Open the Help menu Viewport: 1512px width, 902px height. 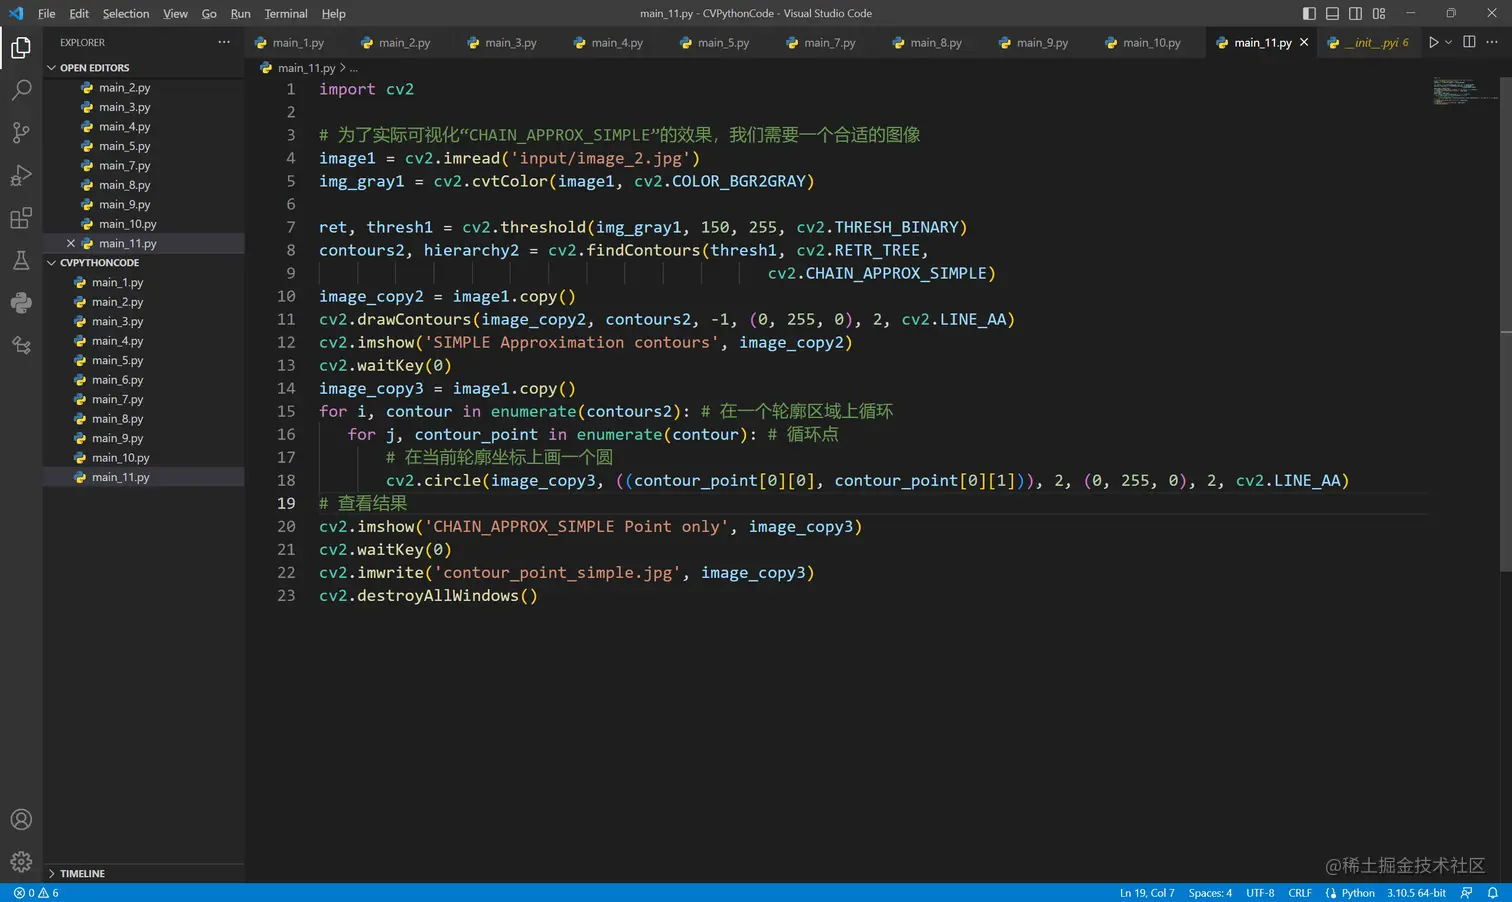[333, 14]
